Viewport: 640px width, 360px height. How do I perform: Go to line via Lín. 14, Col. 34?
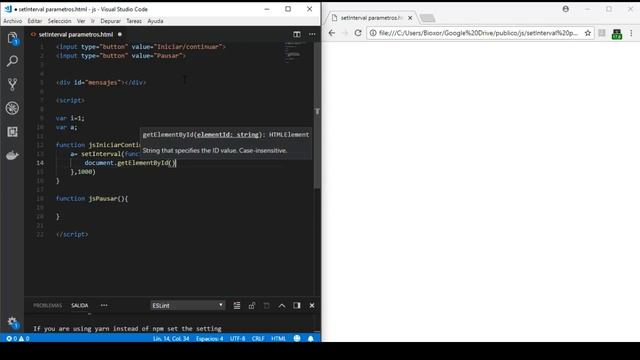click(171, 338)
